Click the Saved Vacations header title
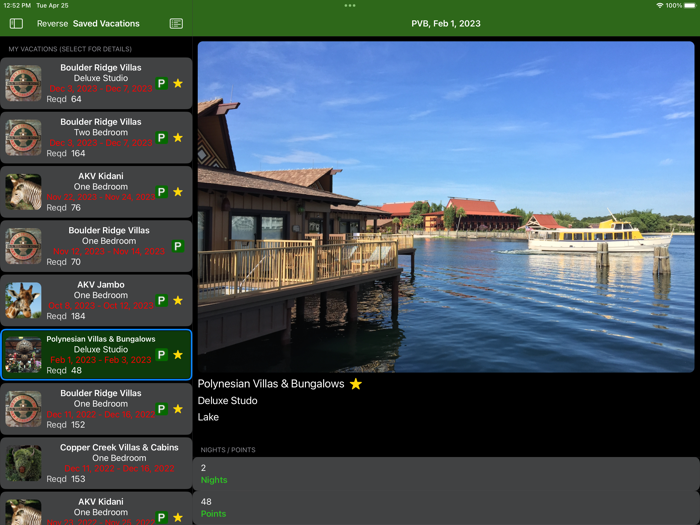700x525 pixels. click(106, 23)
